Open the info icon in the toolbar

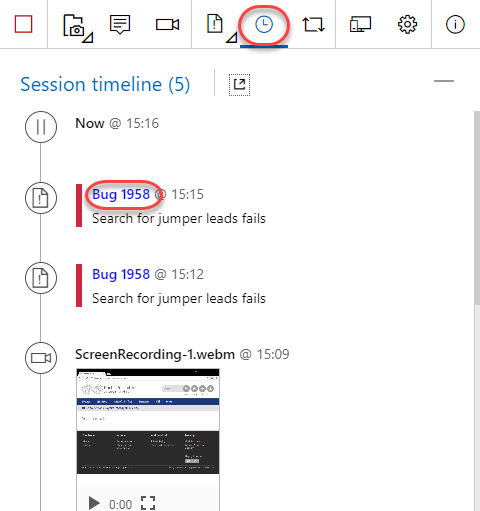[x=455, y=24]
